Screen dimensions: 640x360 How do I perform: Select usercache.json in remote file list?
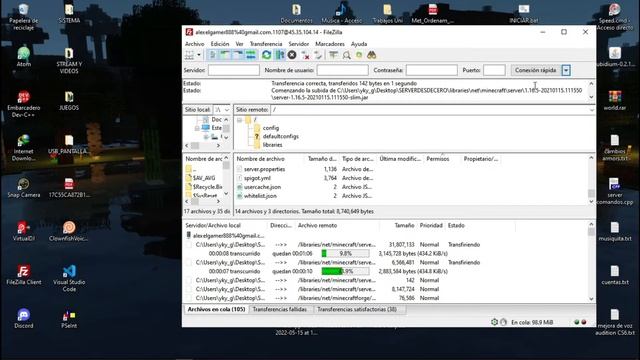pyautogui.click(x=262, y=187)
